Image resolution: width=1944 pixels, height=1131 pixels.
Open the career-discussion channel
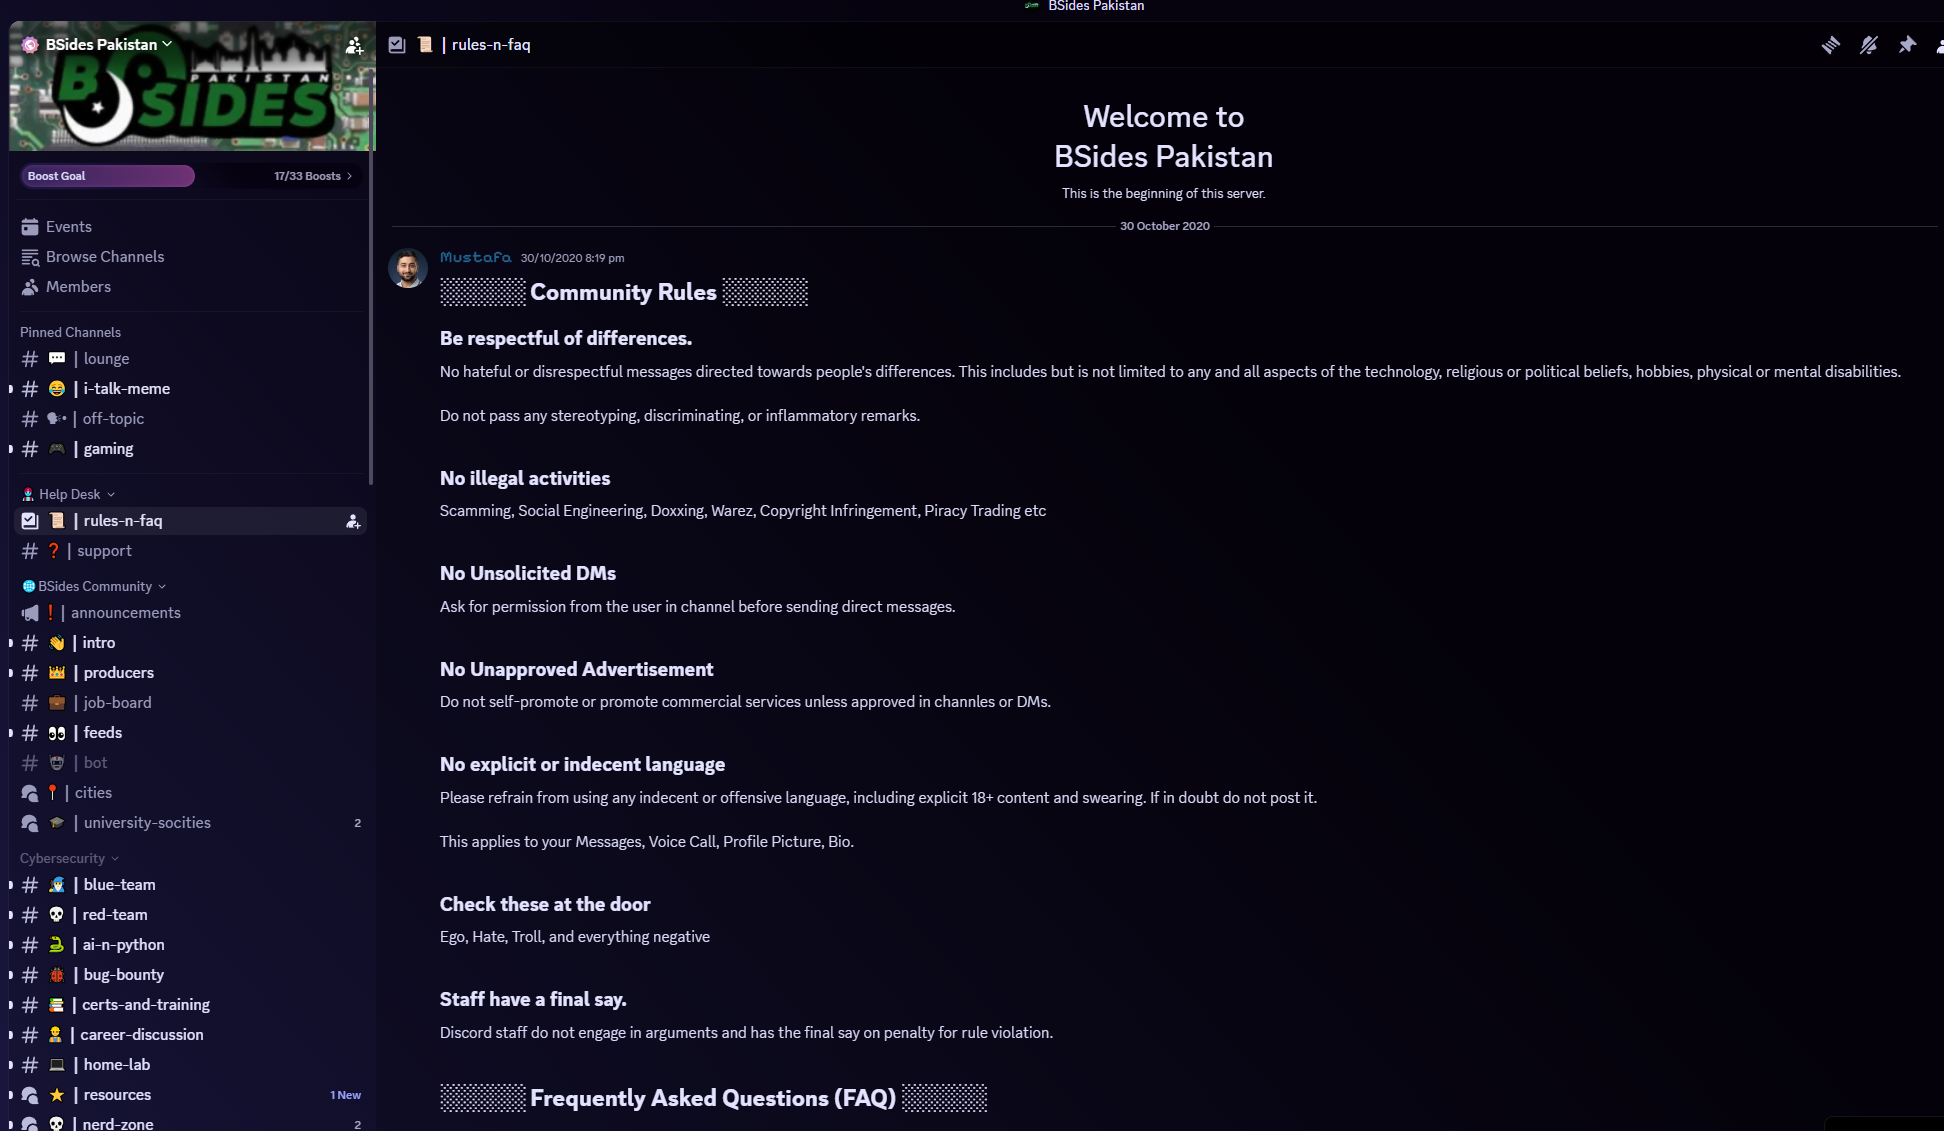[x=188, y=1035]
